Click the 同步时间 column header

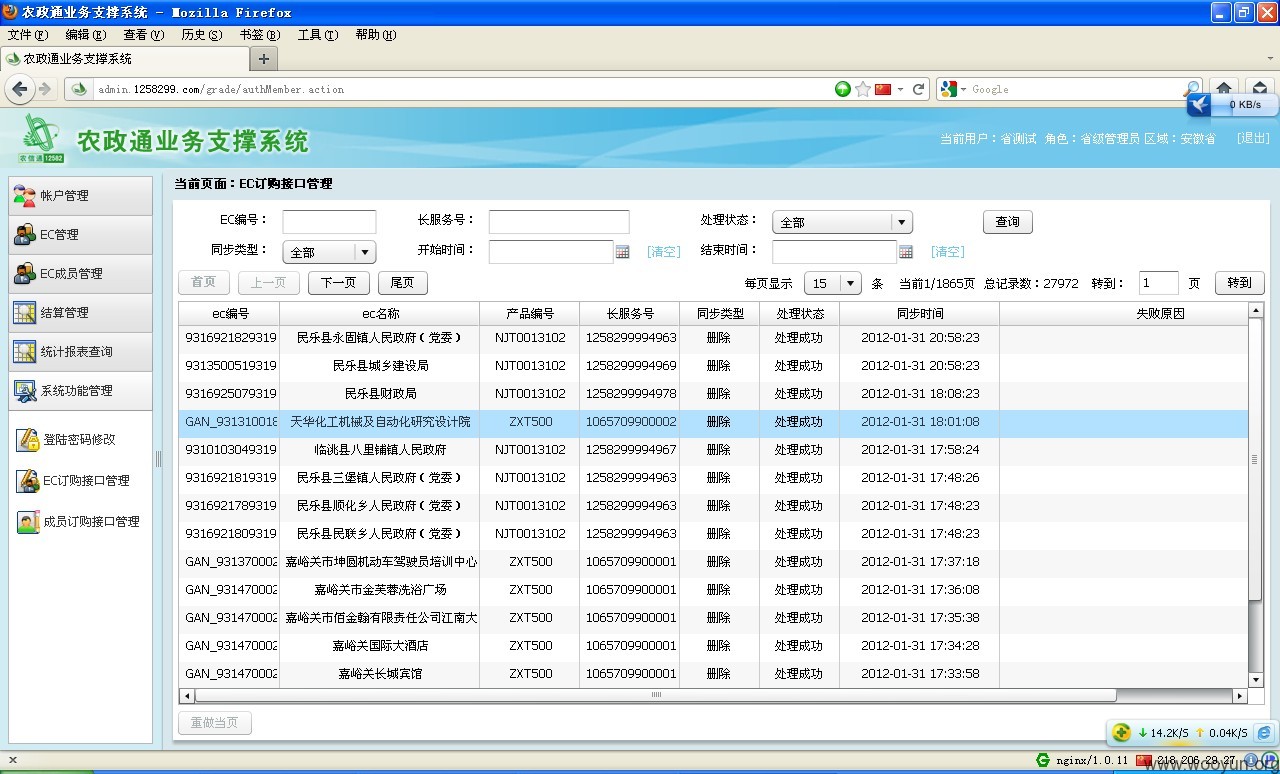pyautogui.click(x=920, y=313)
